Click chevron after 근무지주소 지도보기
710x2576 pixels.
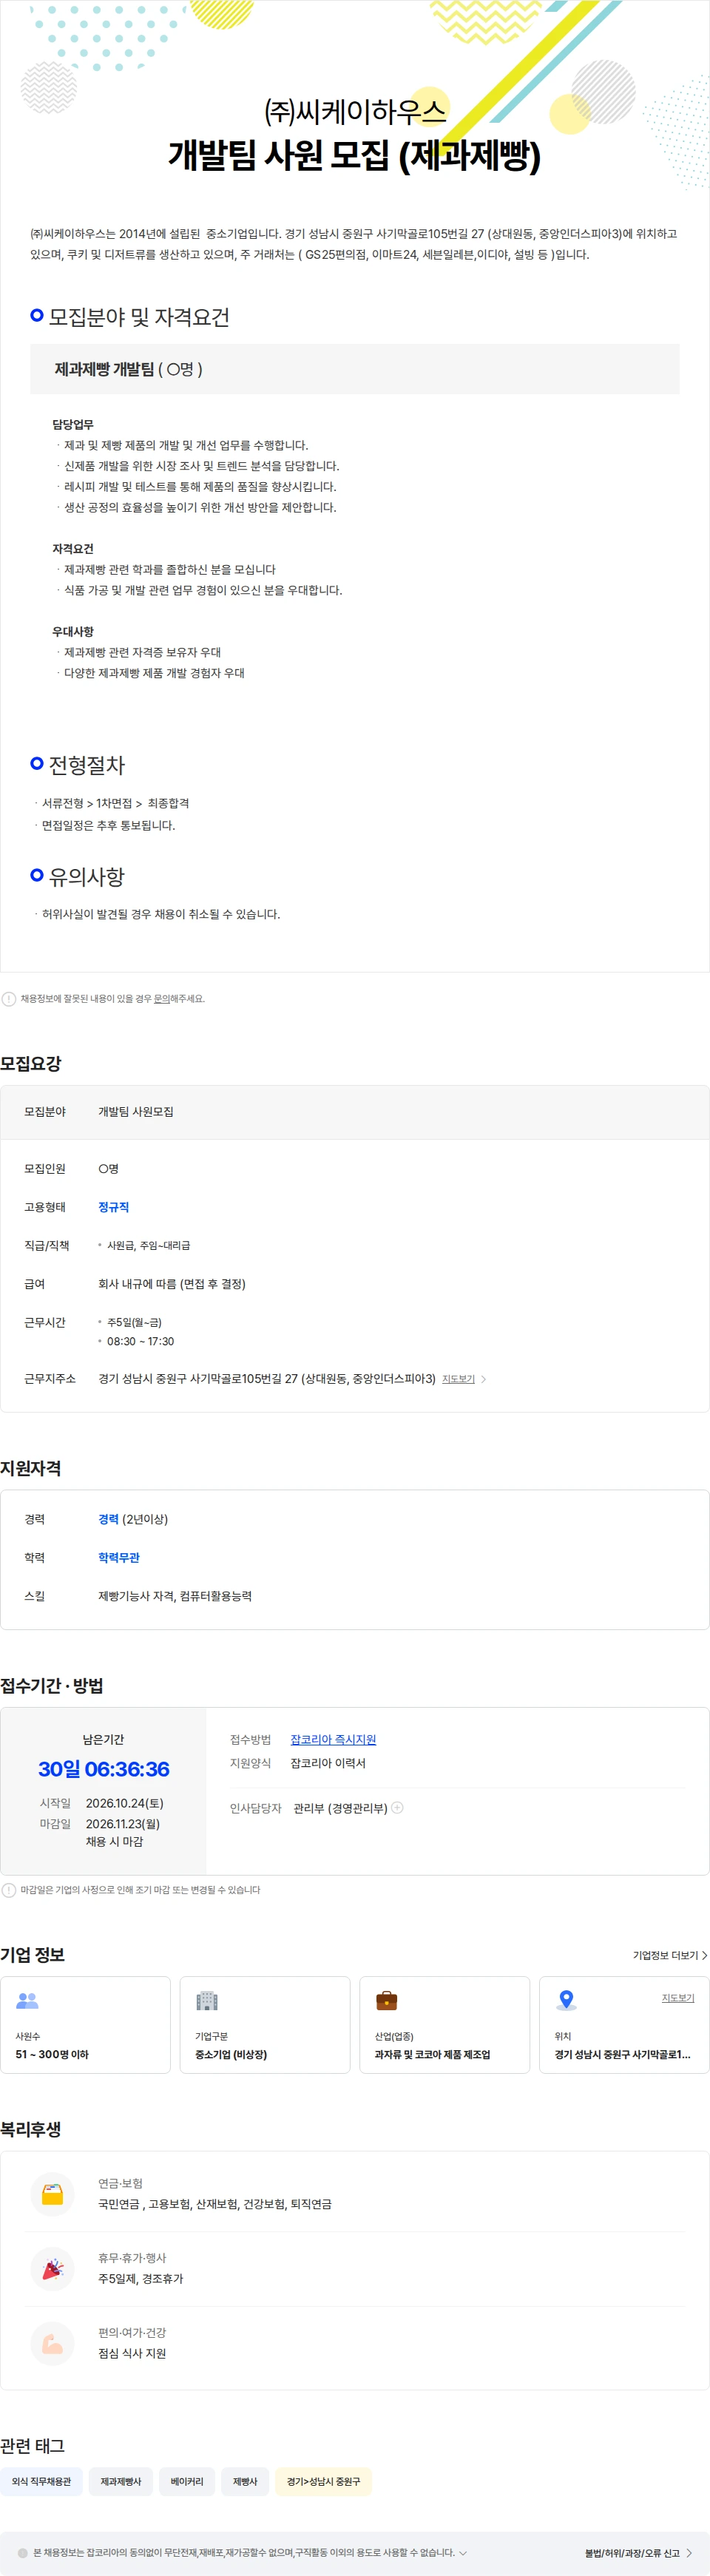coord(484,1379)
